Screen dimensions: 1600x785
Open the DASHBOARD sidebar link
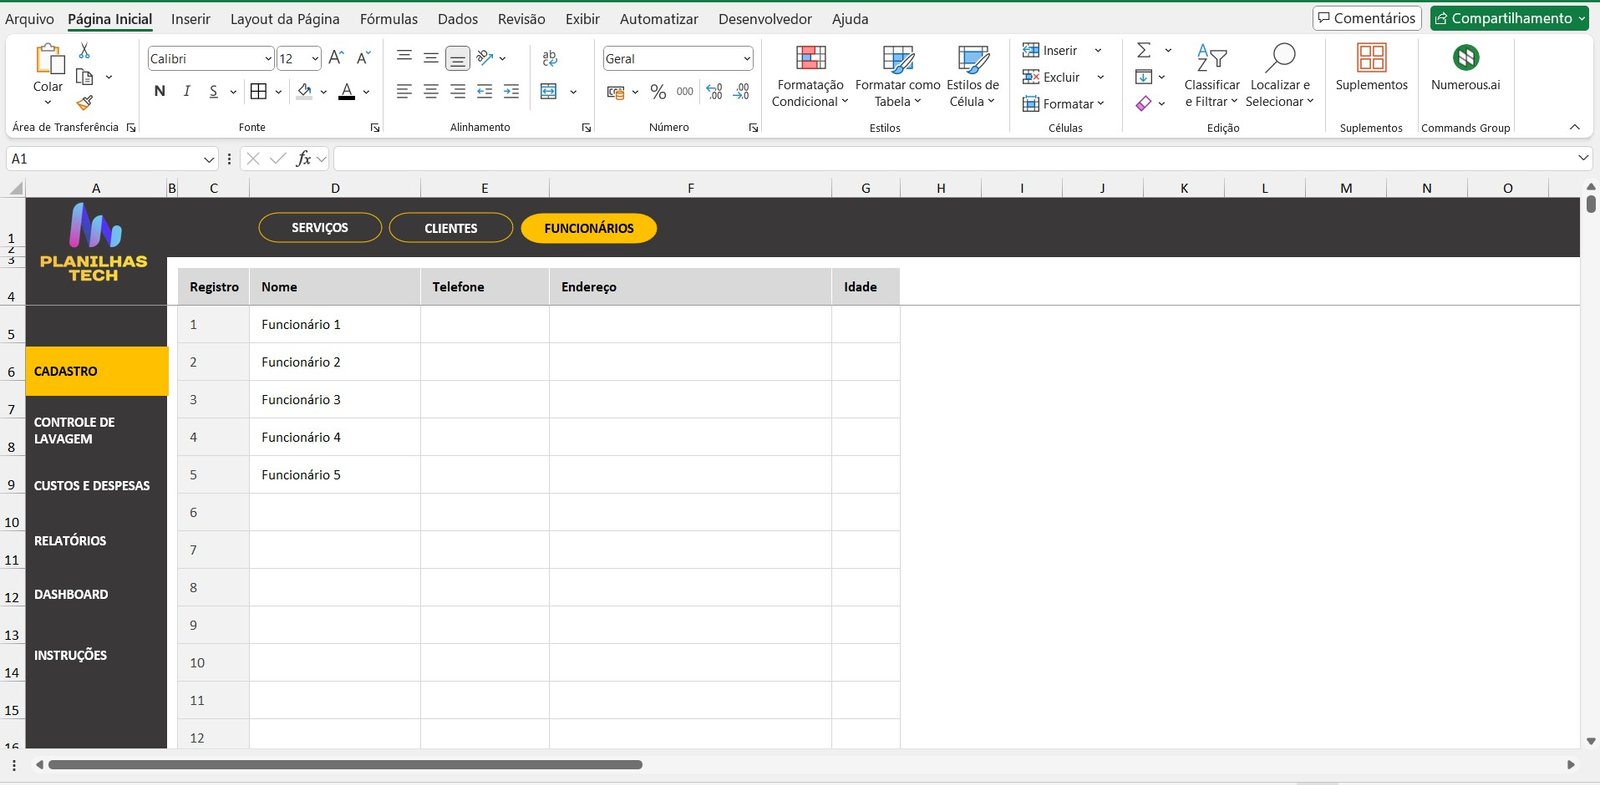[x=71, y=594]
